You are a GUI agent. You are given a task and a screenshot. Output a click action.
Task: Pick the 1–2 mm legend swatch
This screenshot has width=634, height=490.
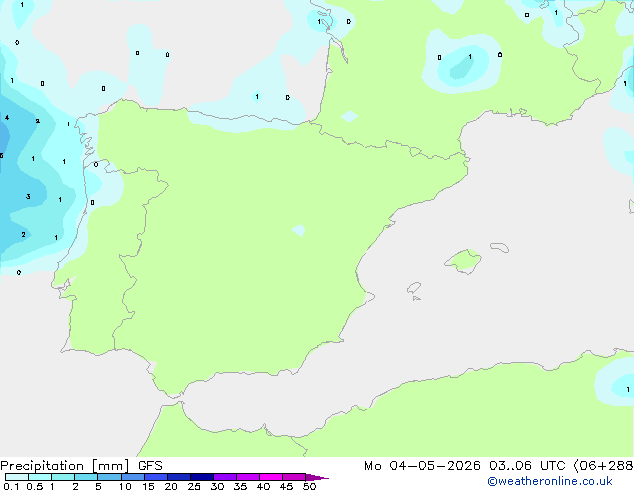(63, 477)
